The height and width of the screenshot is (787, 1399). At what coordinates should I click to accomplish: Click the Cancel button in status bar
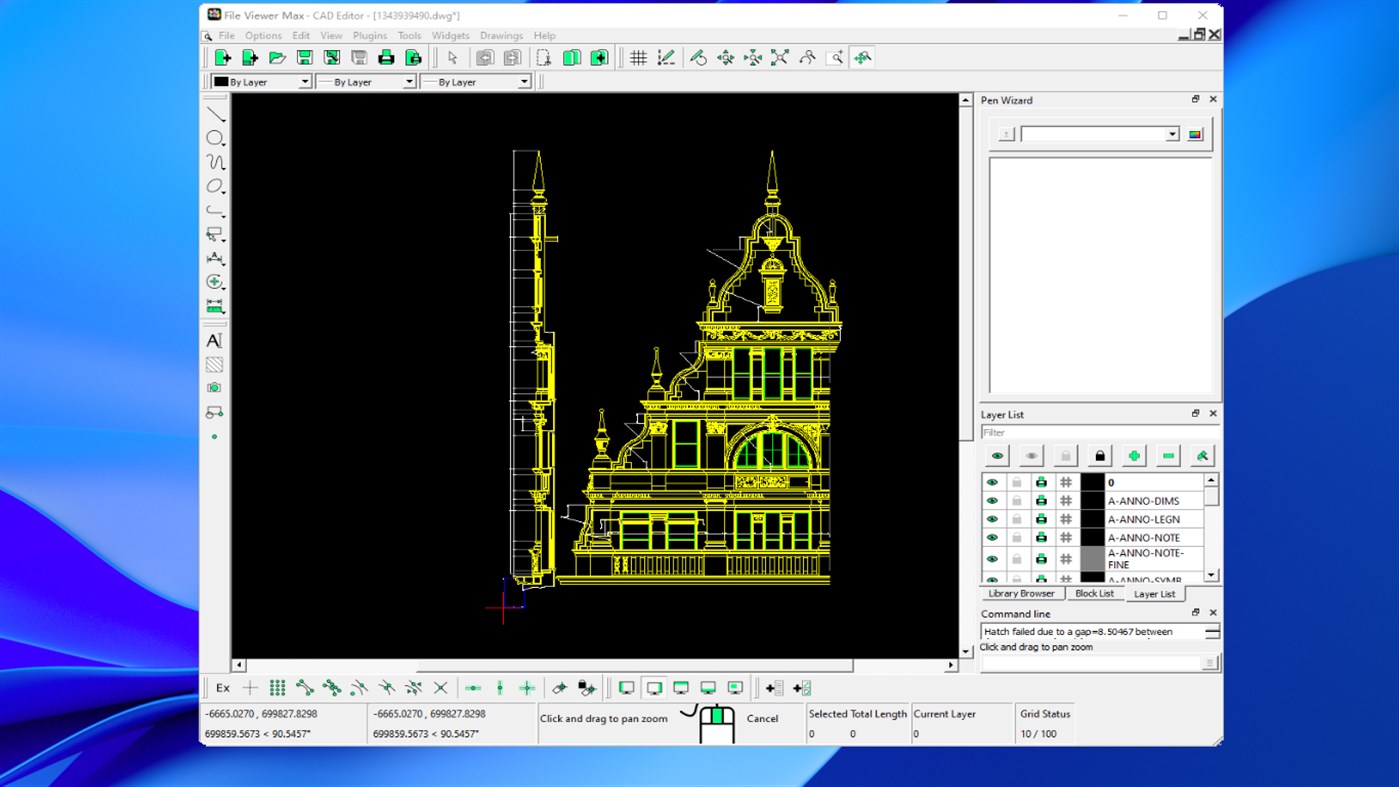tap(762, 718)
